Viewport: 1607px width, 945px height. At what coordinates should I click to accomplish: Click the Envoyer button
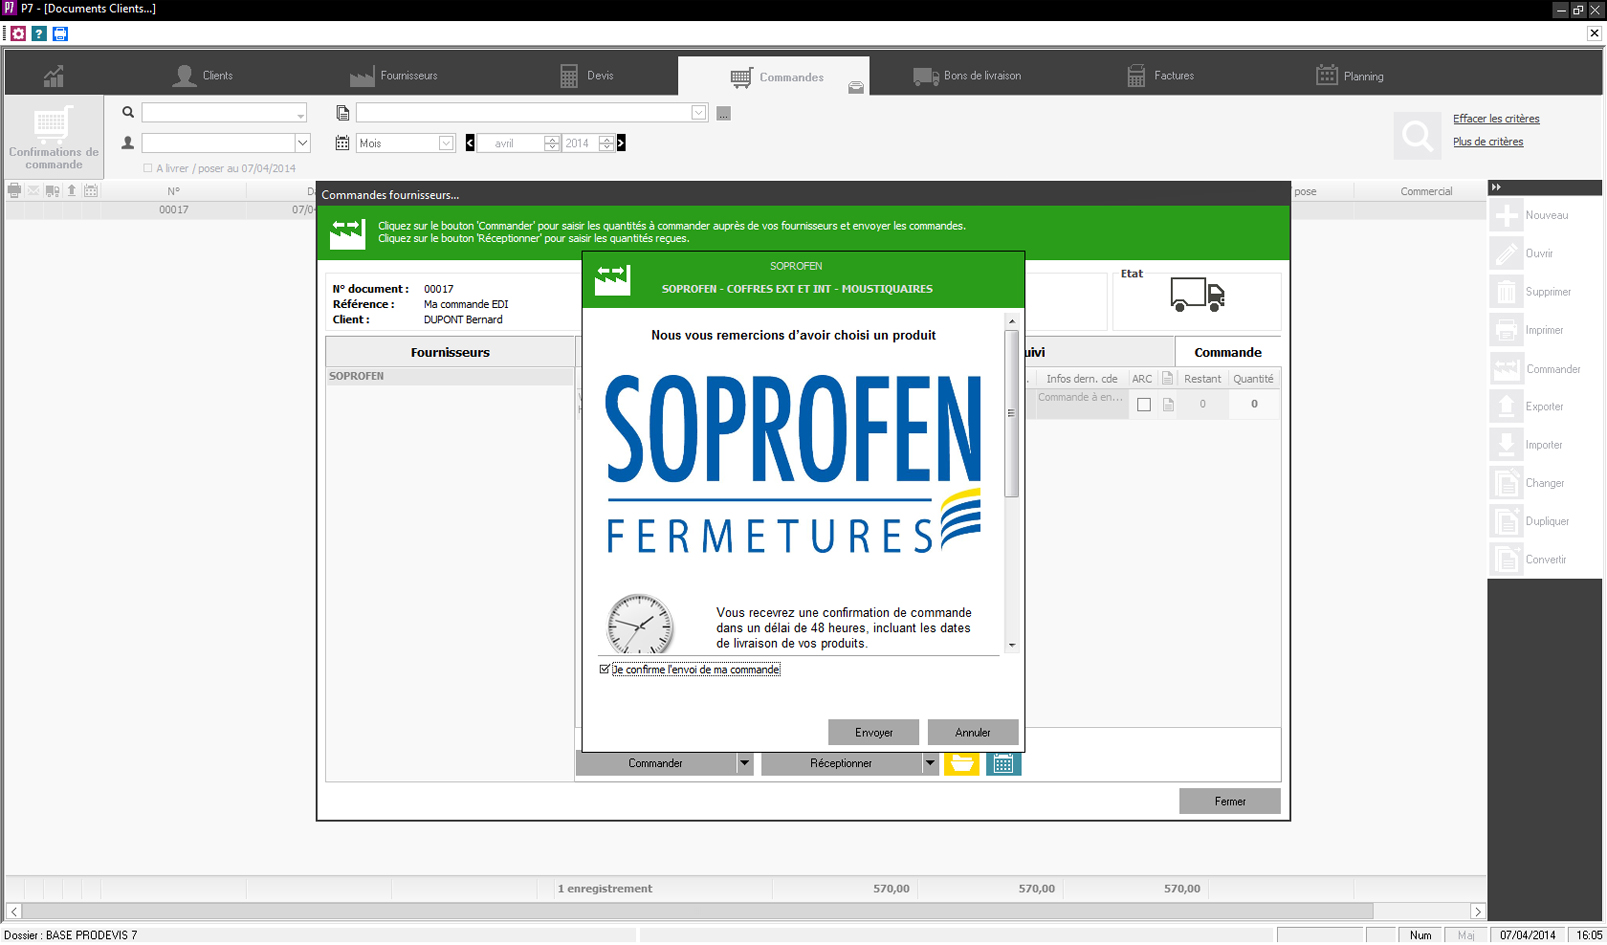874,733
